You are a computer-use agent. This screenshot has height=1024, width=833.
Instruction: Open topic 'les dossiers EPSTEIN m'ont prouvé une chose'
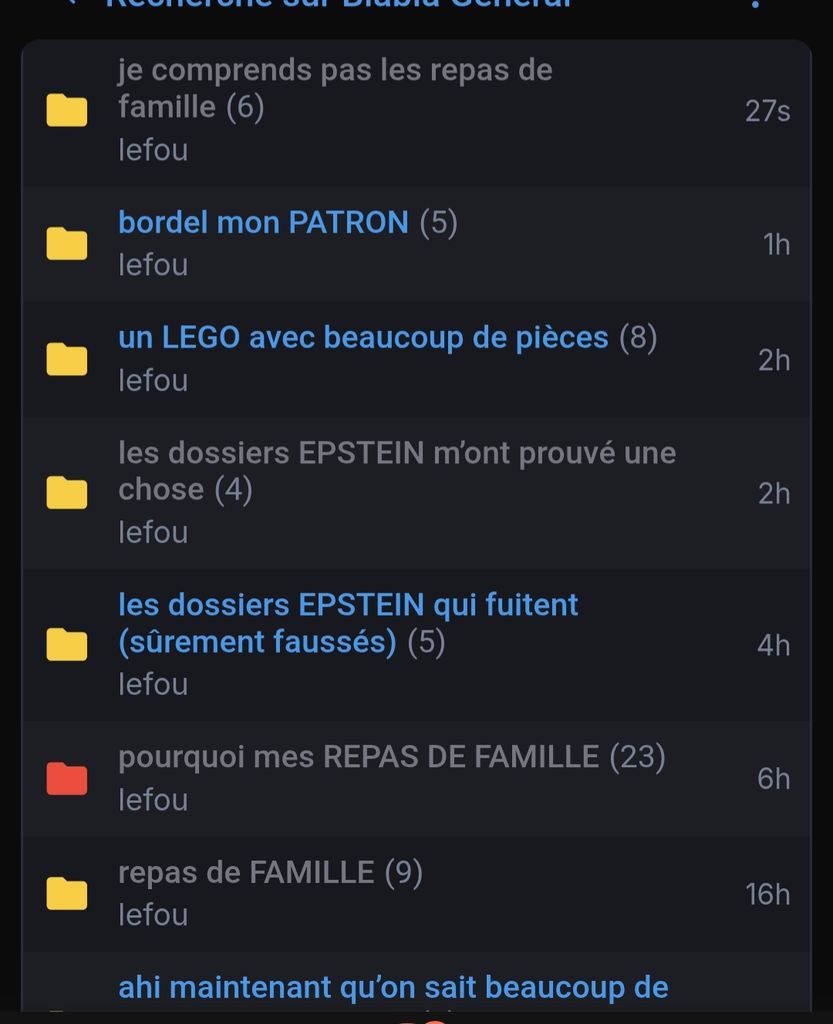[x=396, y=470]
